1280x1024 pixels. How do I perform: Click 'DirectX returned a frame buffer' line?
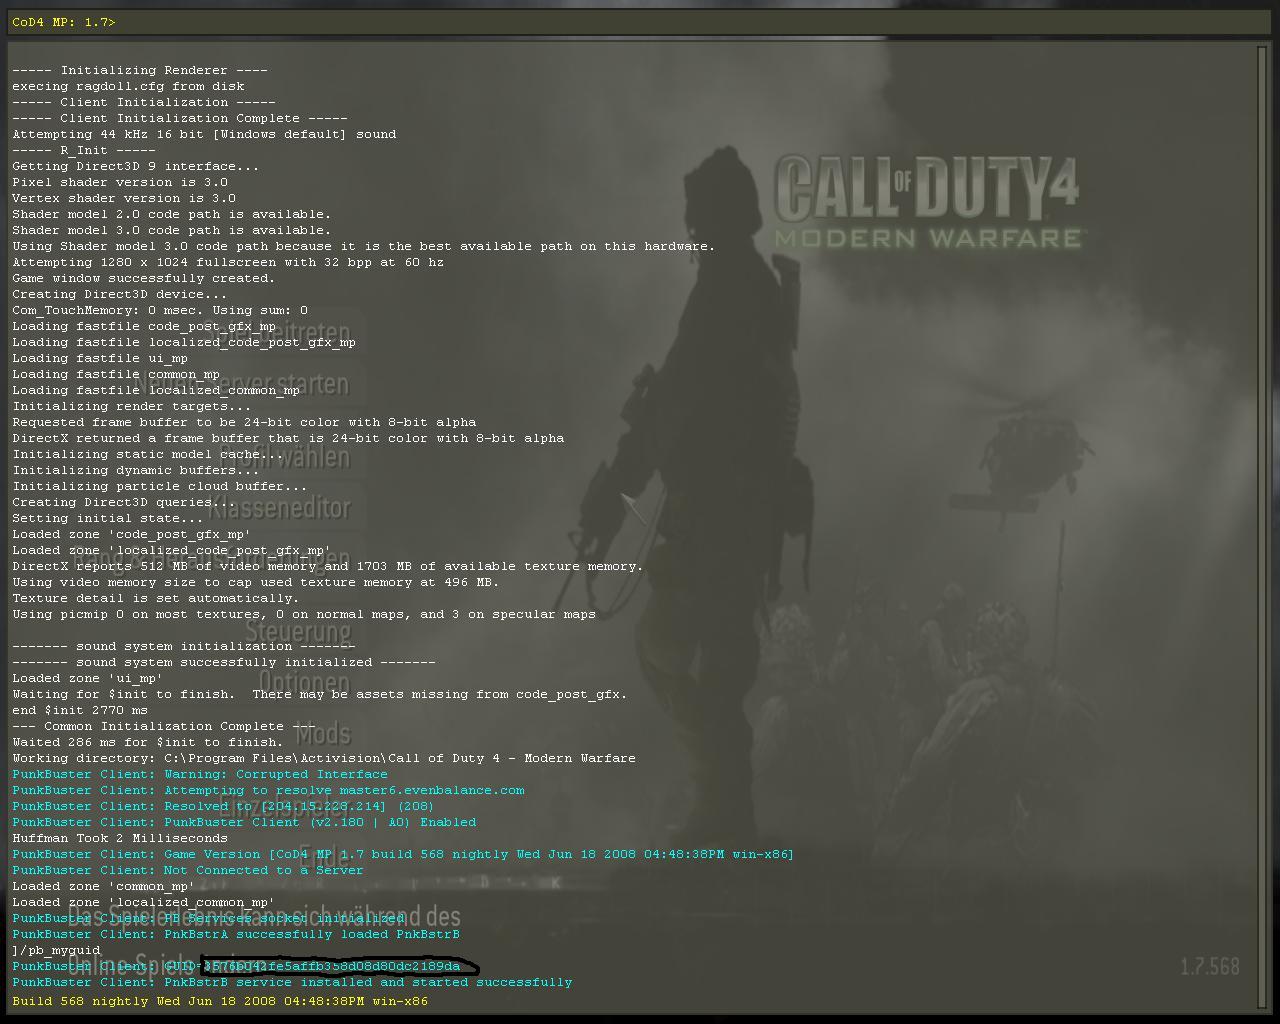coord(288,438)
